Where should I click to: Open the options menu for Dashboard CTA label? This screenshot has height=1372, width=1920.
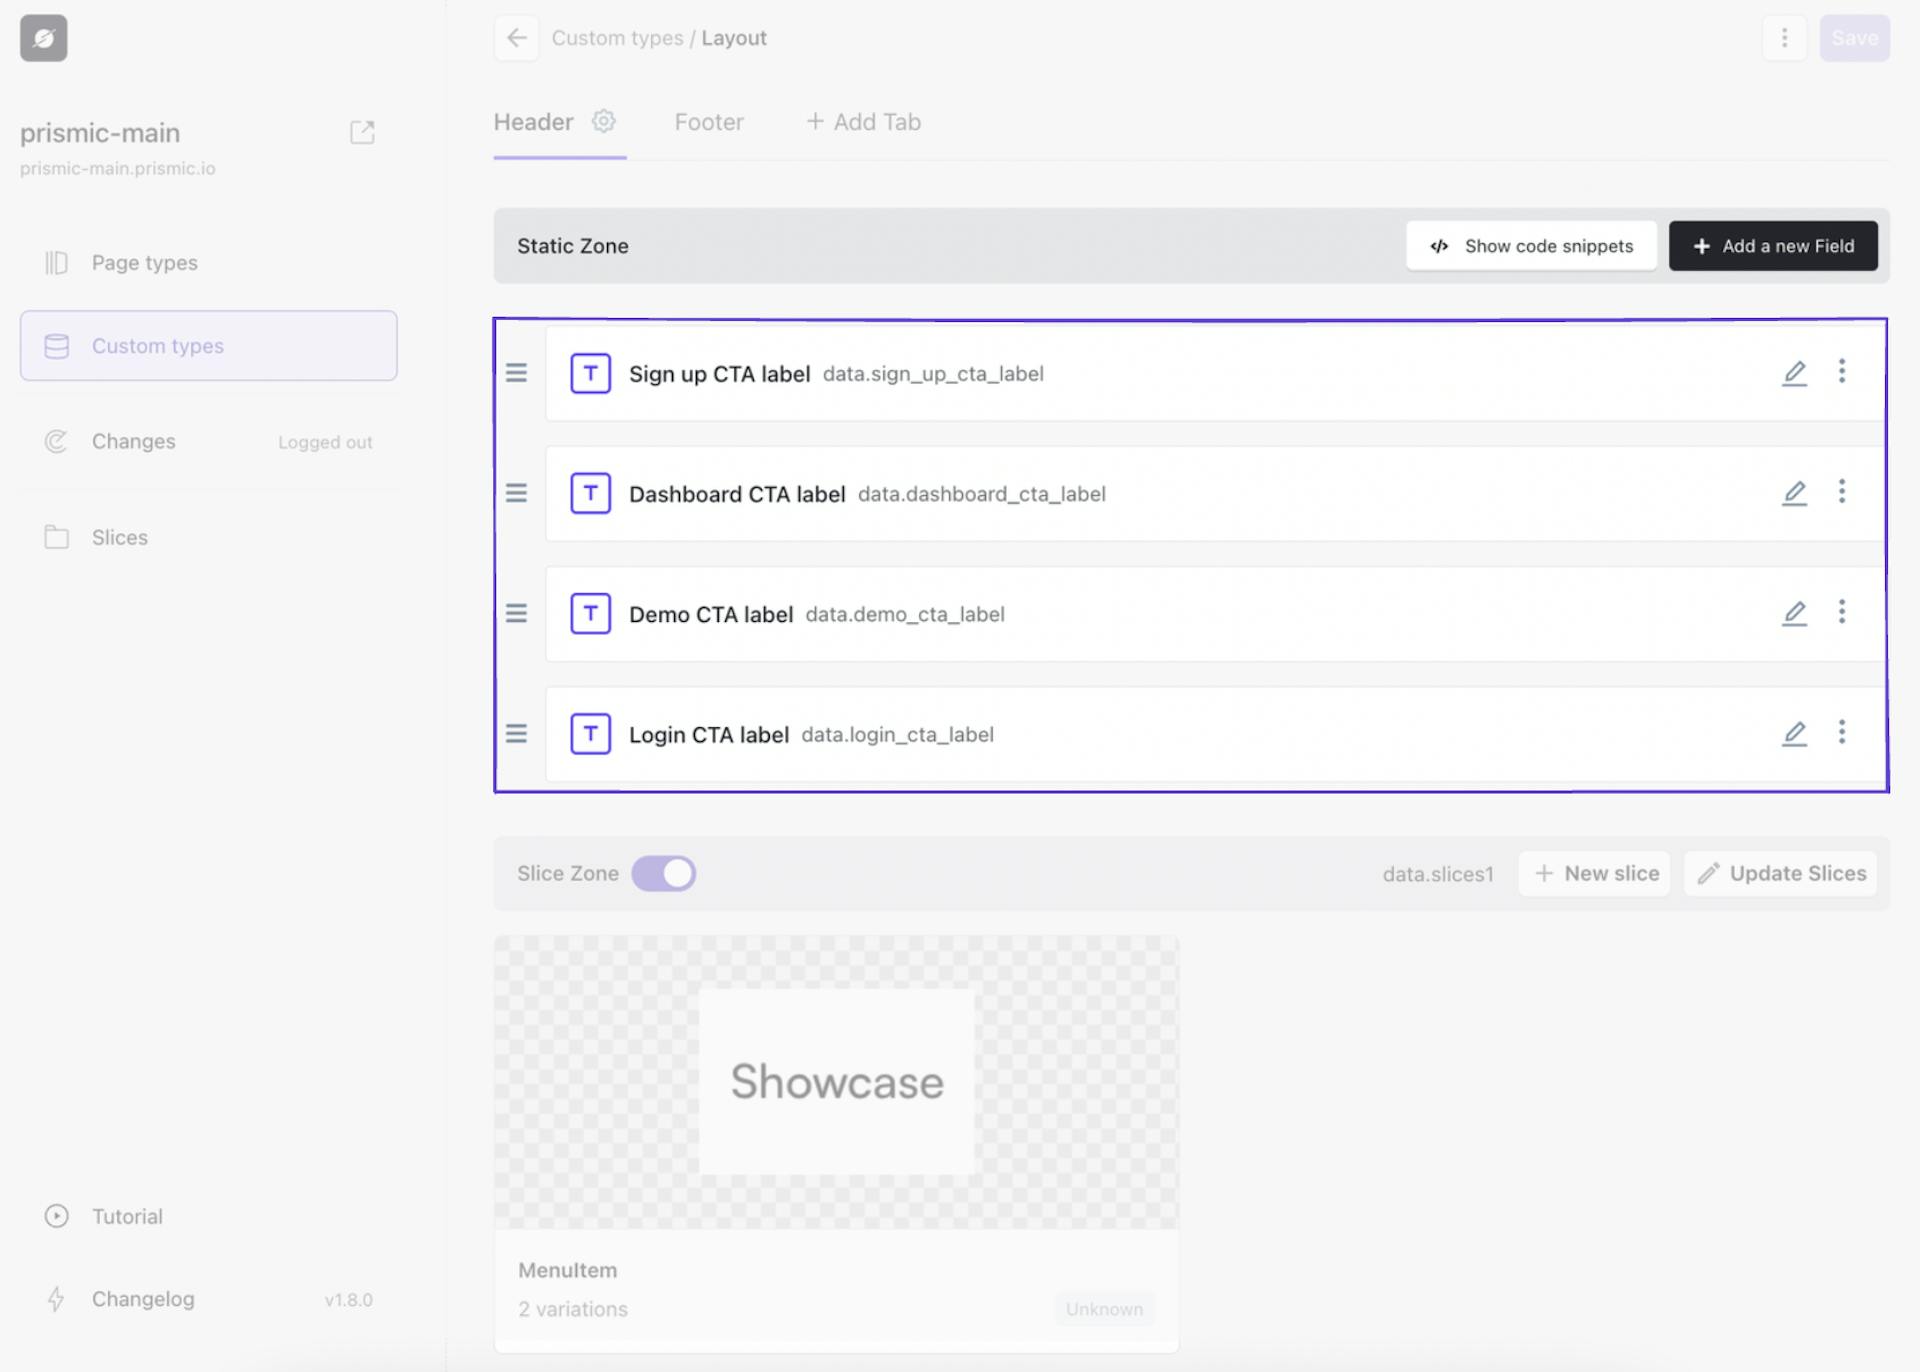click(1842, 492)
